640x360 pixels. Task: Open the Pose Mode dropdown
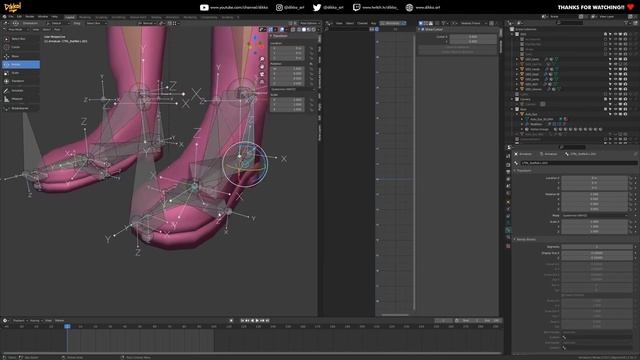click(19, 29)
